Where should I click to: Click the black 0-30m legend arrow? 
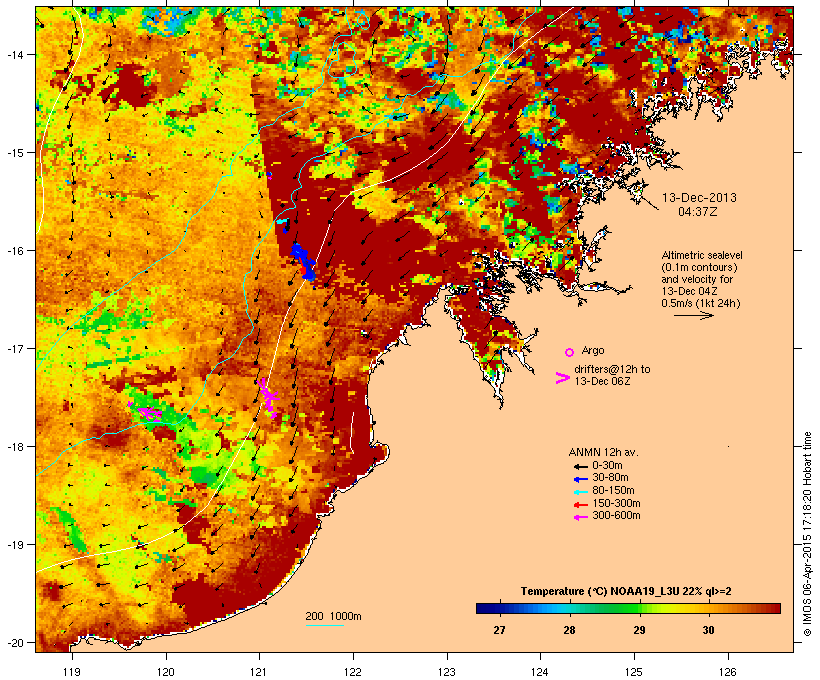tap(581, 466)
